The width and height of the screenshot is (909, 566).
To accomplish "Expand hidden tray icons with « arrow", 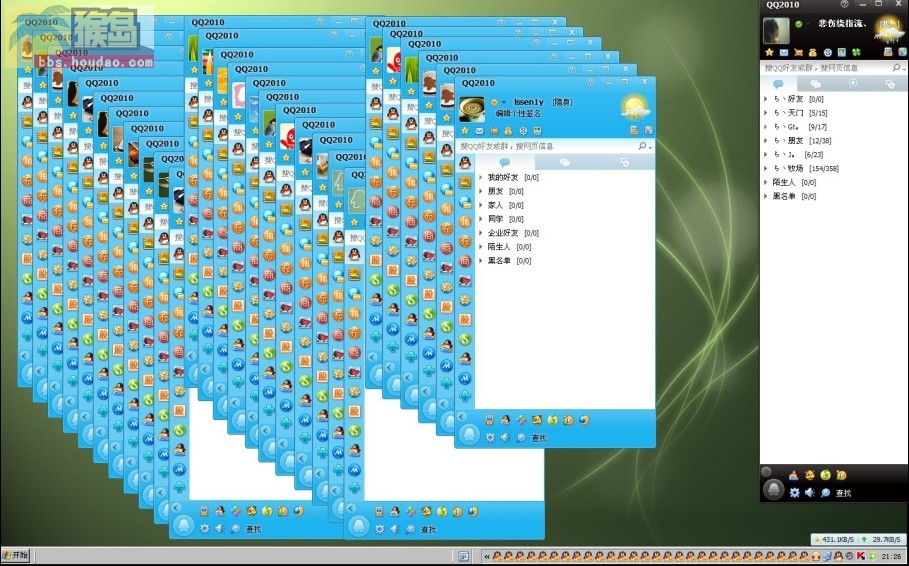I will coord(486,557).
